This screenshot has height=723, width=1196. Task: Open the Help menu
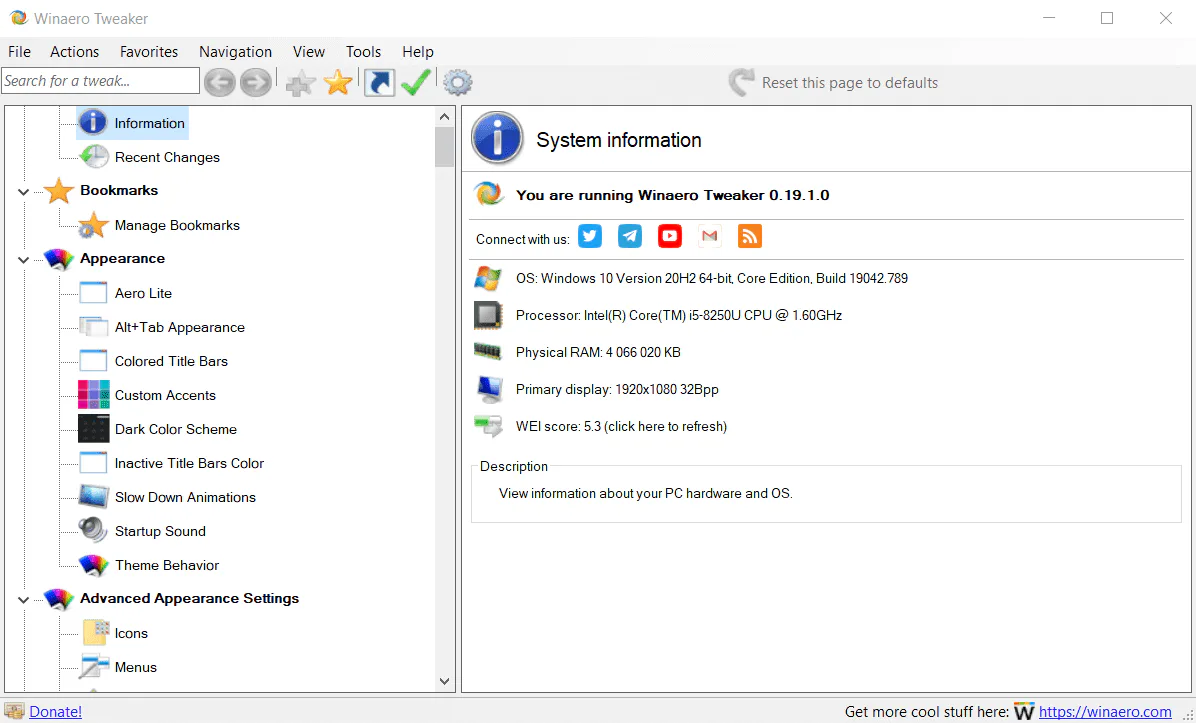pyautogui.click(x=418, y=52)
